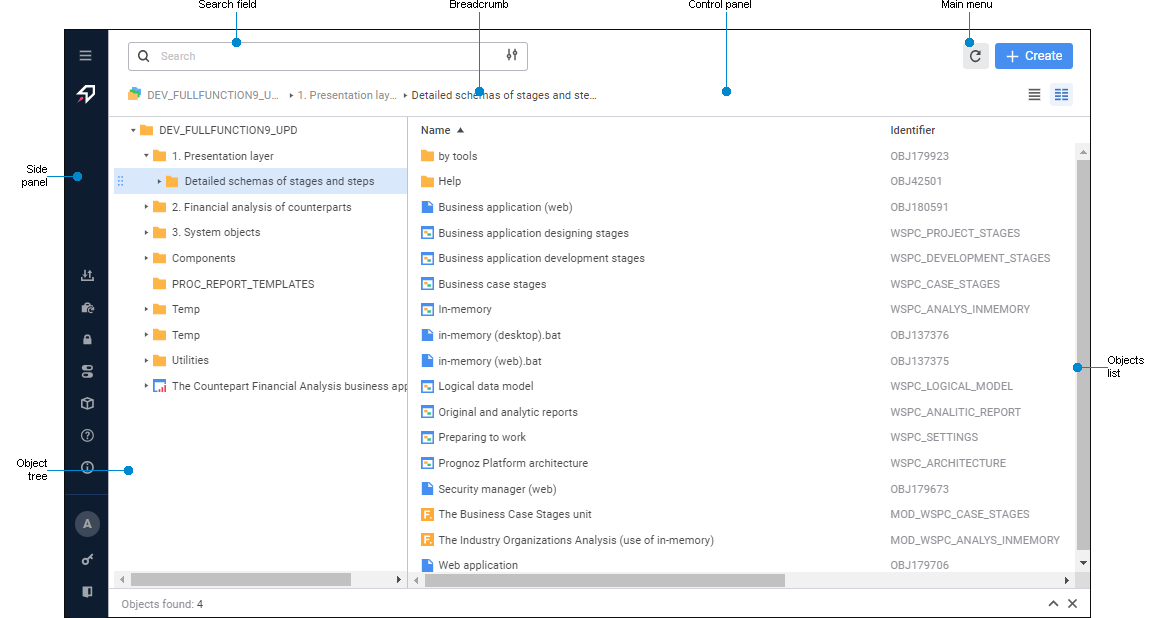Screen dimensions: 1154x618
Task: Click the info icon in sidebar
Action: coord(87,467)
